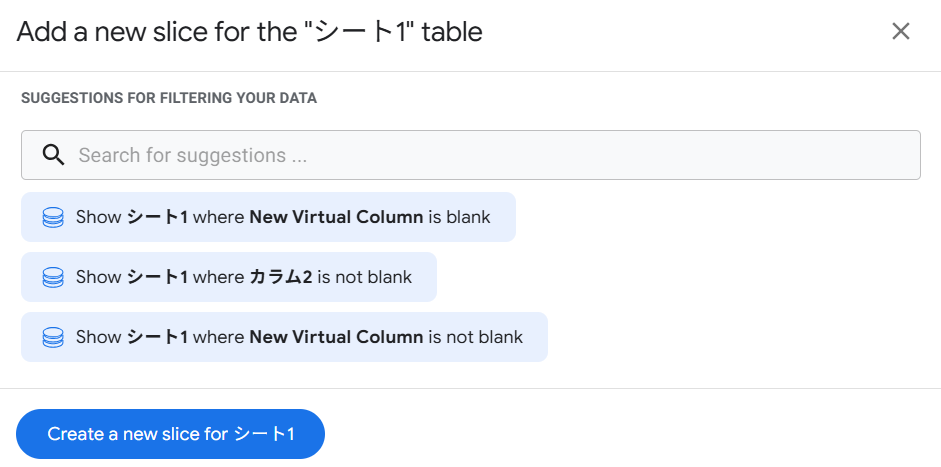Click bold "New Virtual Column" in "is blank" chip
Screen dimensions: 941x467
pos(336,217)
